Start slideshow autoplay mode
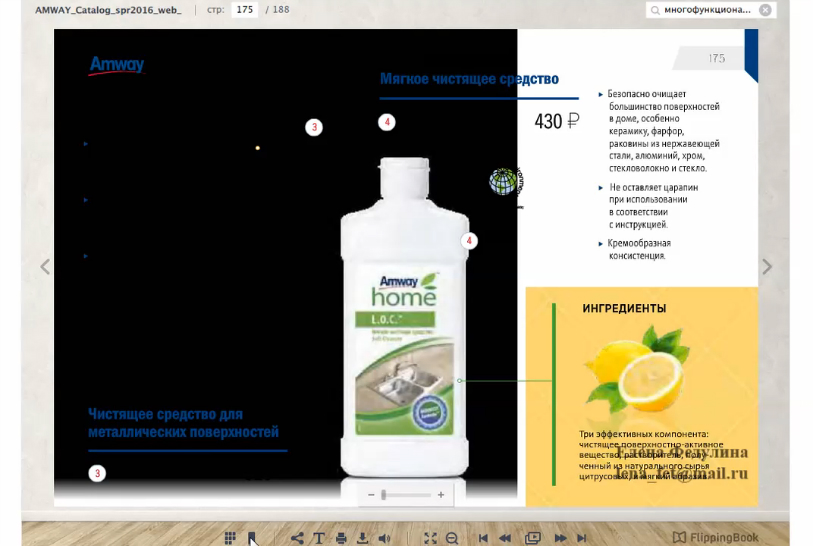This screenshot has width=813, height=546. [x=532, y=538]
